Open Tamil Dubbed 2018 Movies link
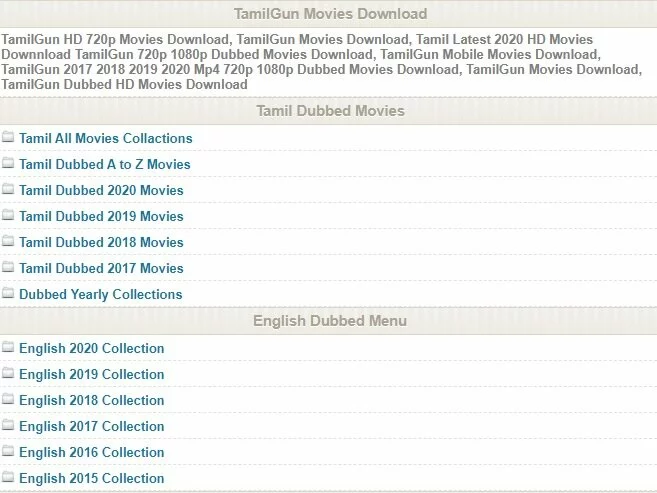 pos(101,242)
